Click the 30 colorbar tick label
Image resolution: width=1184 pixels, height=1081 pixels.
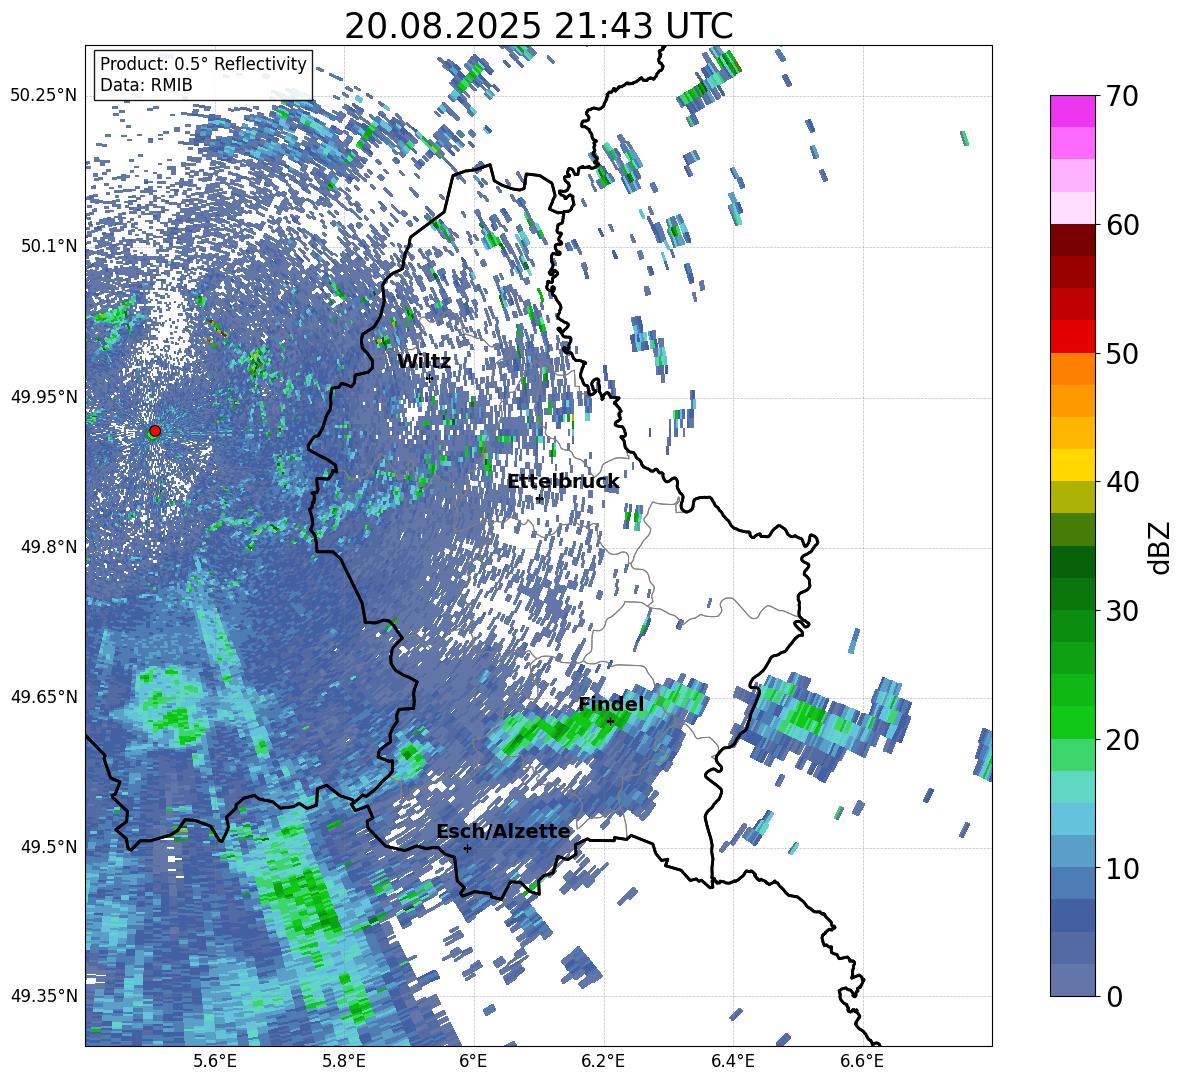(1122, 611)
